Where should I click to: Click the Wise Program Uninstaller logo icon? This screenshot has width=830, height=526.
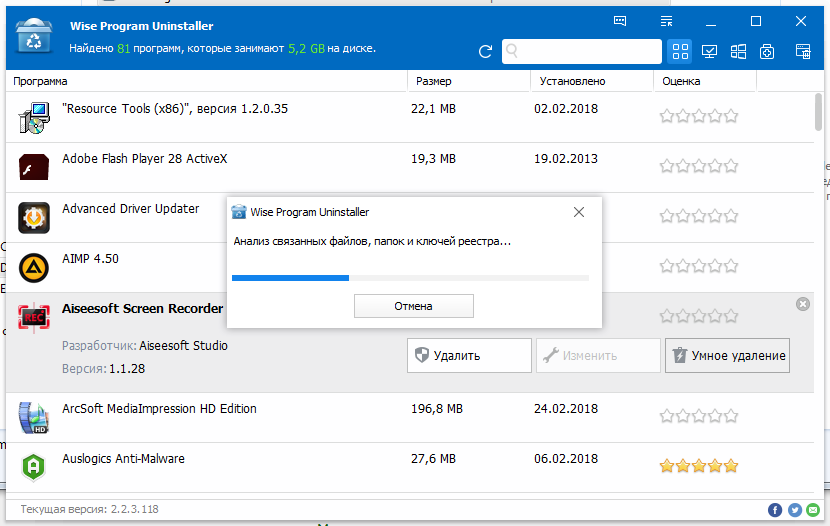tap(33, 36)
